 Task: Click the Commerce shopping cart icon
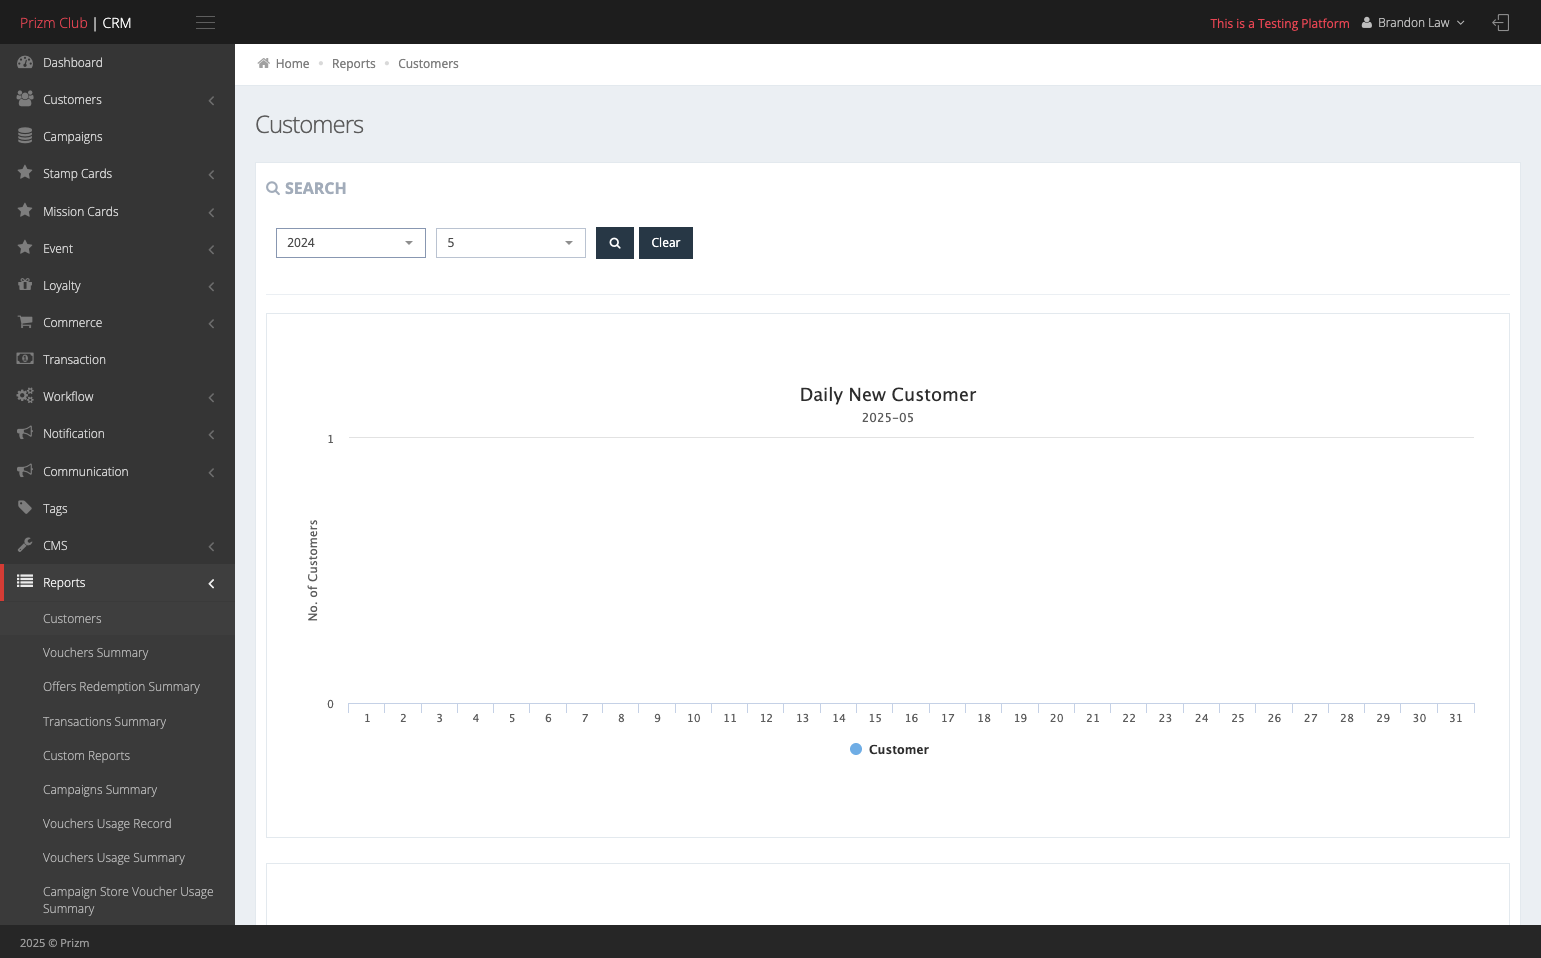25,322
